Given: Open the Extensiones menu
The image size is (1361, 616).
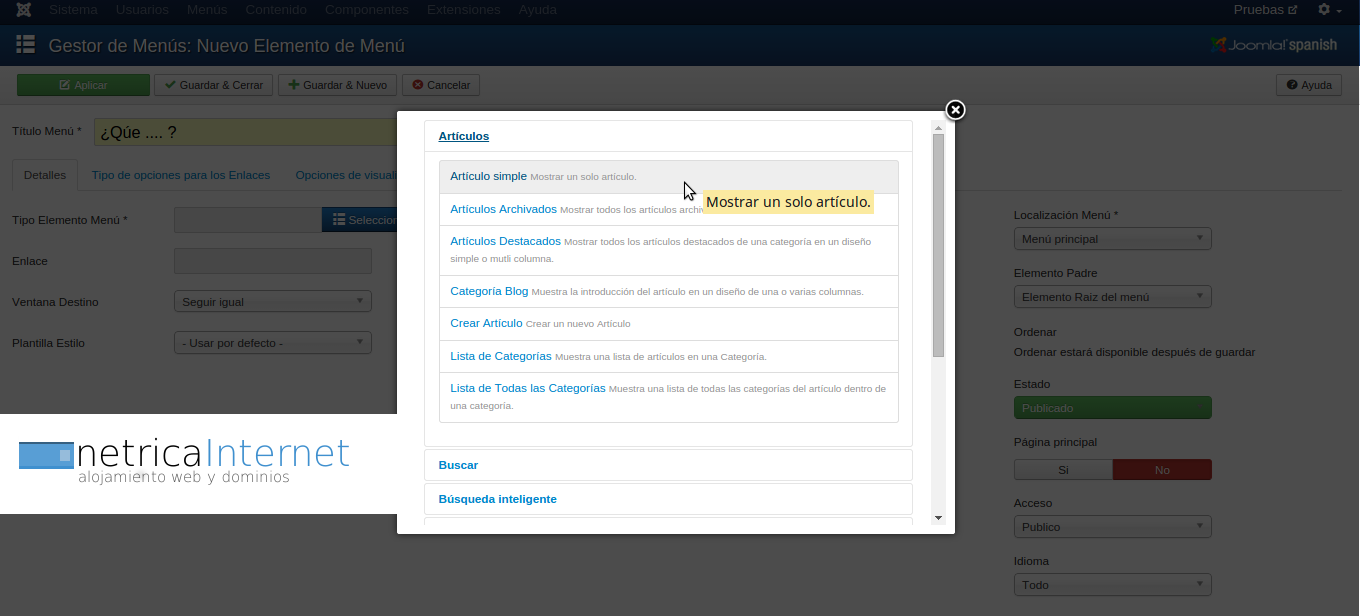Looking at the screenshot, I should click(463, 10).
